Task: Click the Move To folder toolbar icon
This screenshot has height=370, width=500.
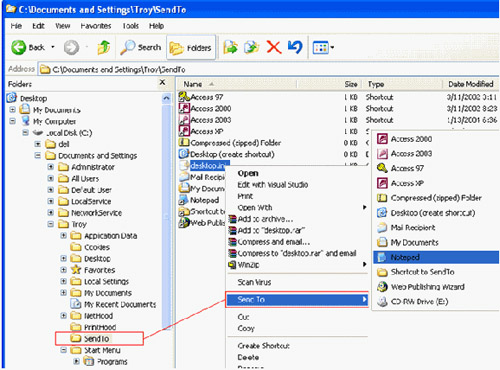Action: (230, 47)
